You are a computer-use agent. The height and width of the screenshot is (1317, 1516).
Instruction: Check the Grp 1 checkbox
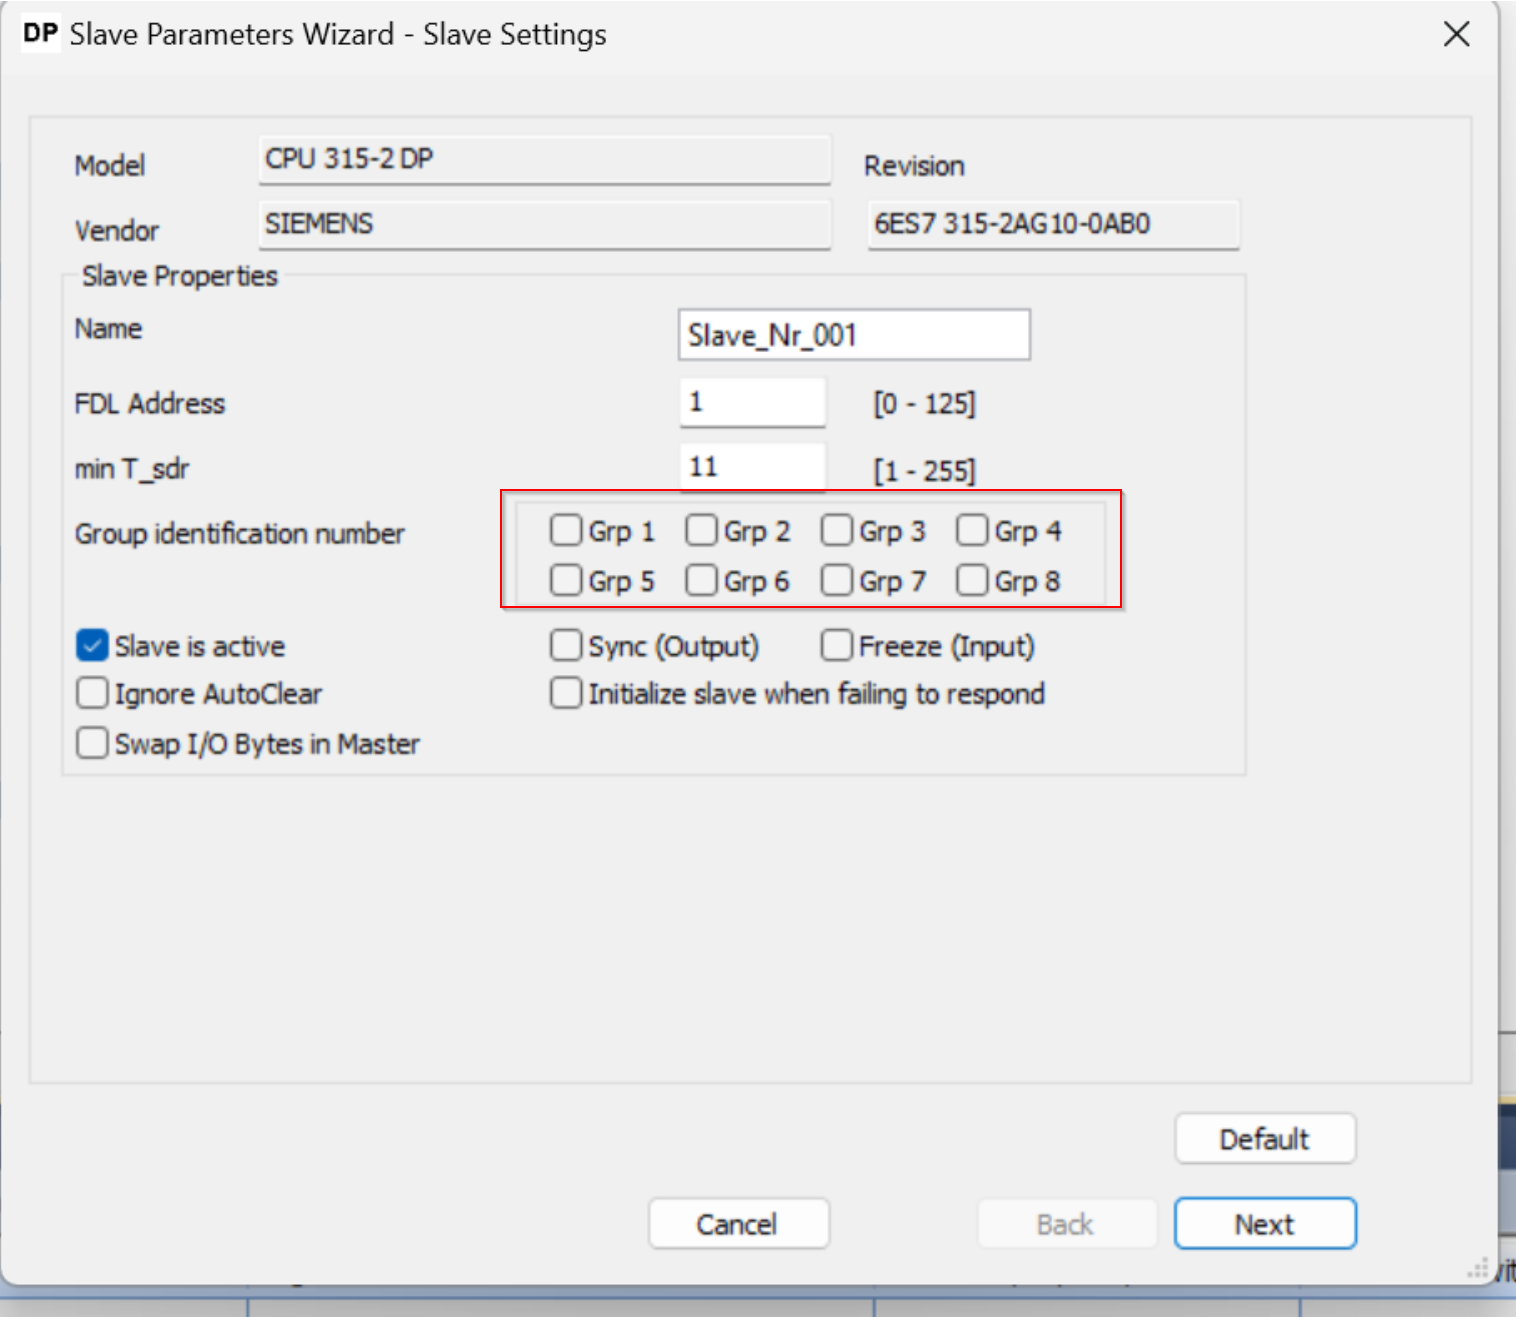point(566,530)
